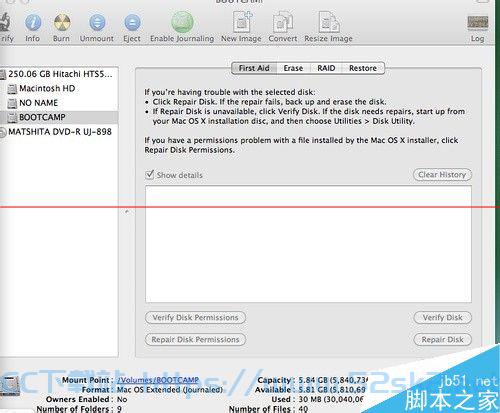Click the Clear History button
This screenshot has height=413, width=500.
coord(442,175)
